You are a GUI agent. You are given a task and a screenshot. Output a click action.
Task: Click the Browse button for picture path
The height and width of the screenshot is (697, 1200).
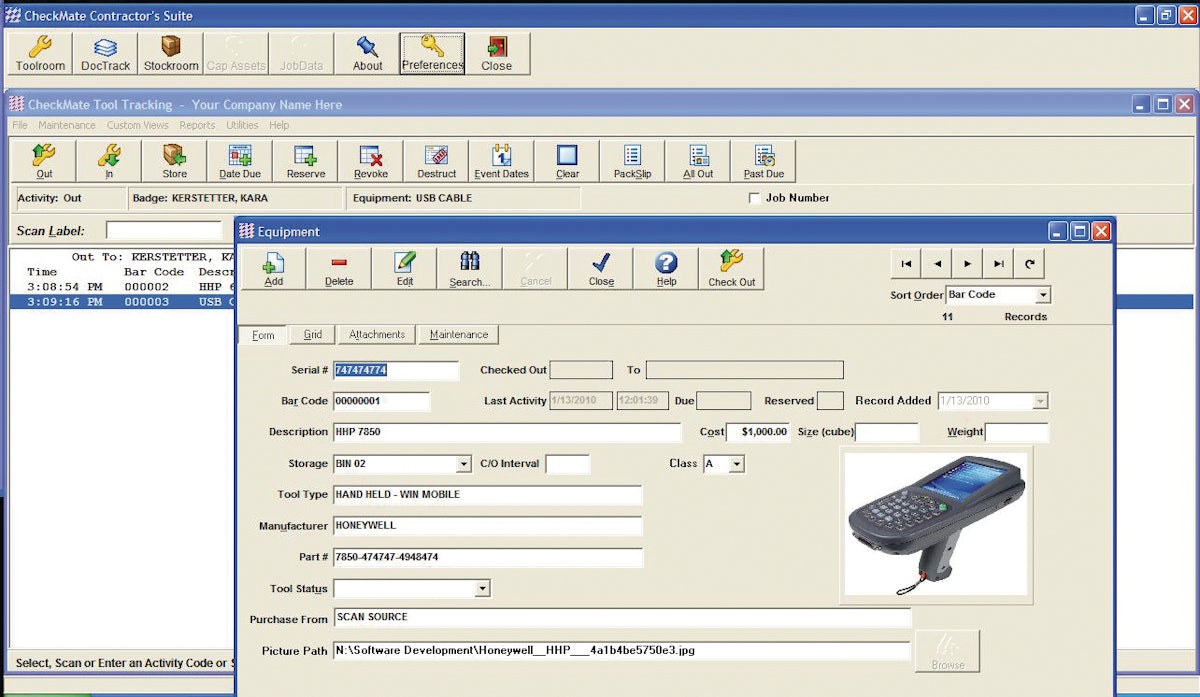(946, 651)
